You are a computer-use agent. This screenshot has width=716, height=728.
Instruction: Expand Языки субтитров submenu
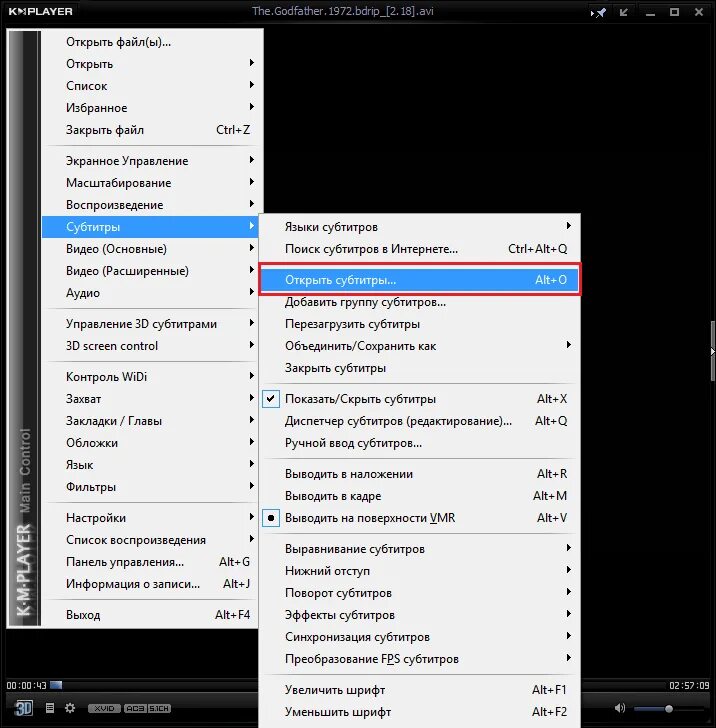[419, 227]
